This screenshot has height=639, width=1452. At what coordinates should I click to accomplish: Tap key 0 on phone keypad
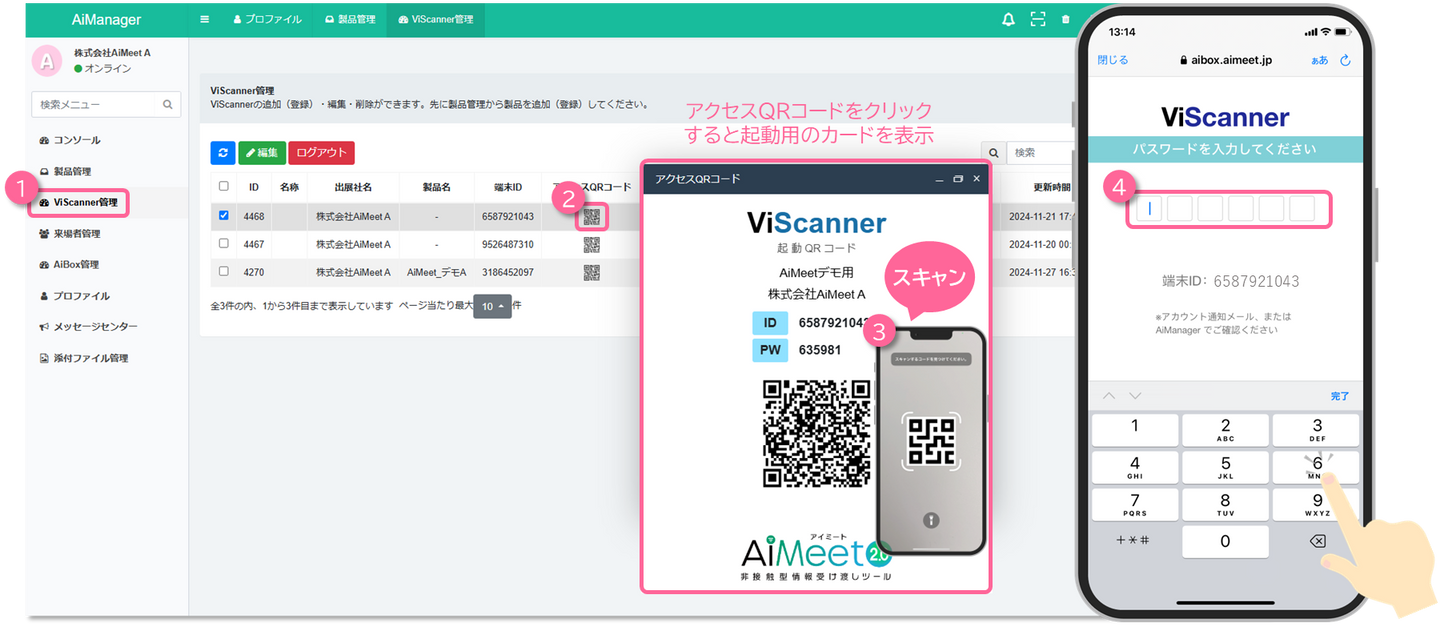click(1225, 541)
